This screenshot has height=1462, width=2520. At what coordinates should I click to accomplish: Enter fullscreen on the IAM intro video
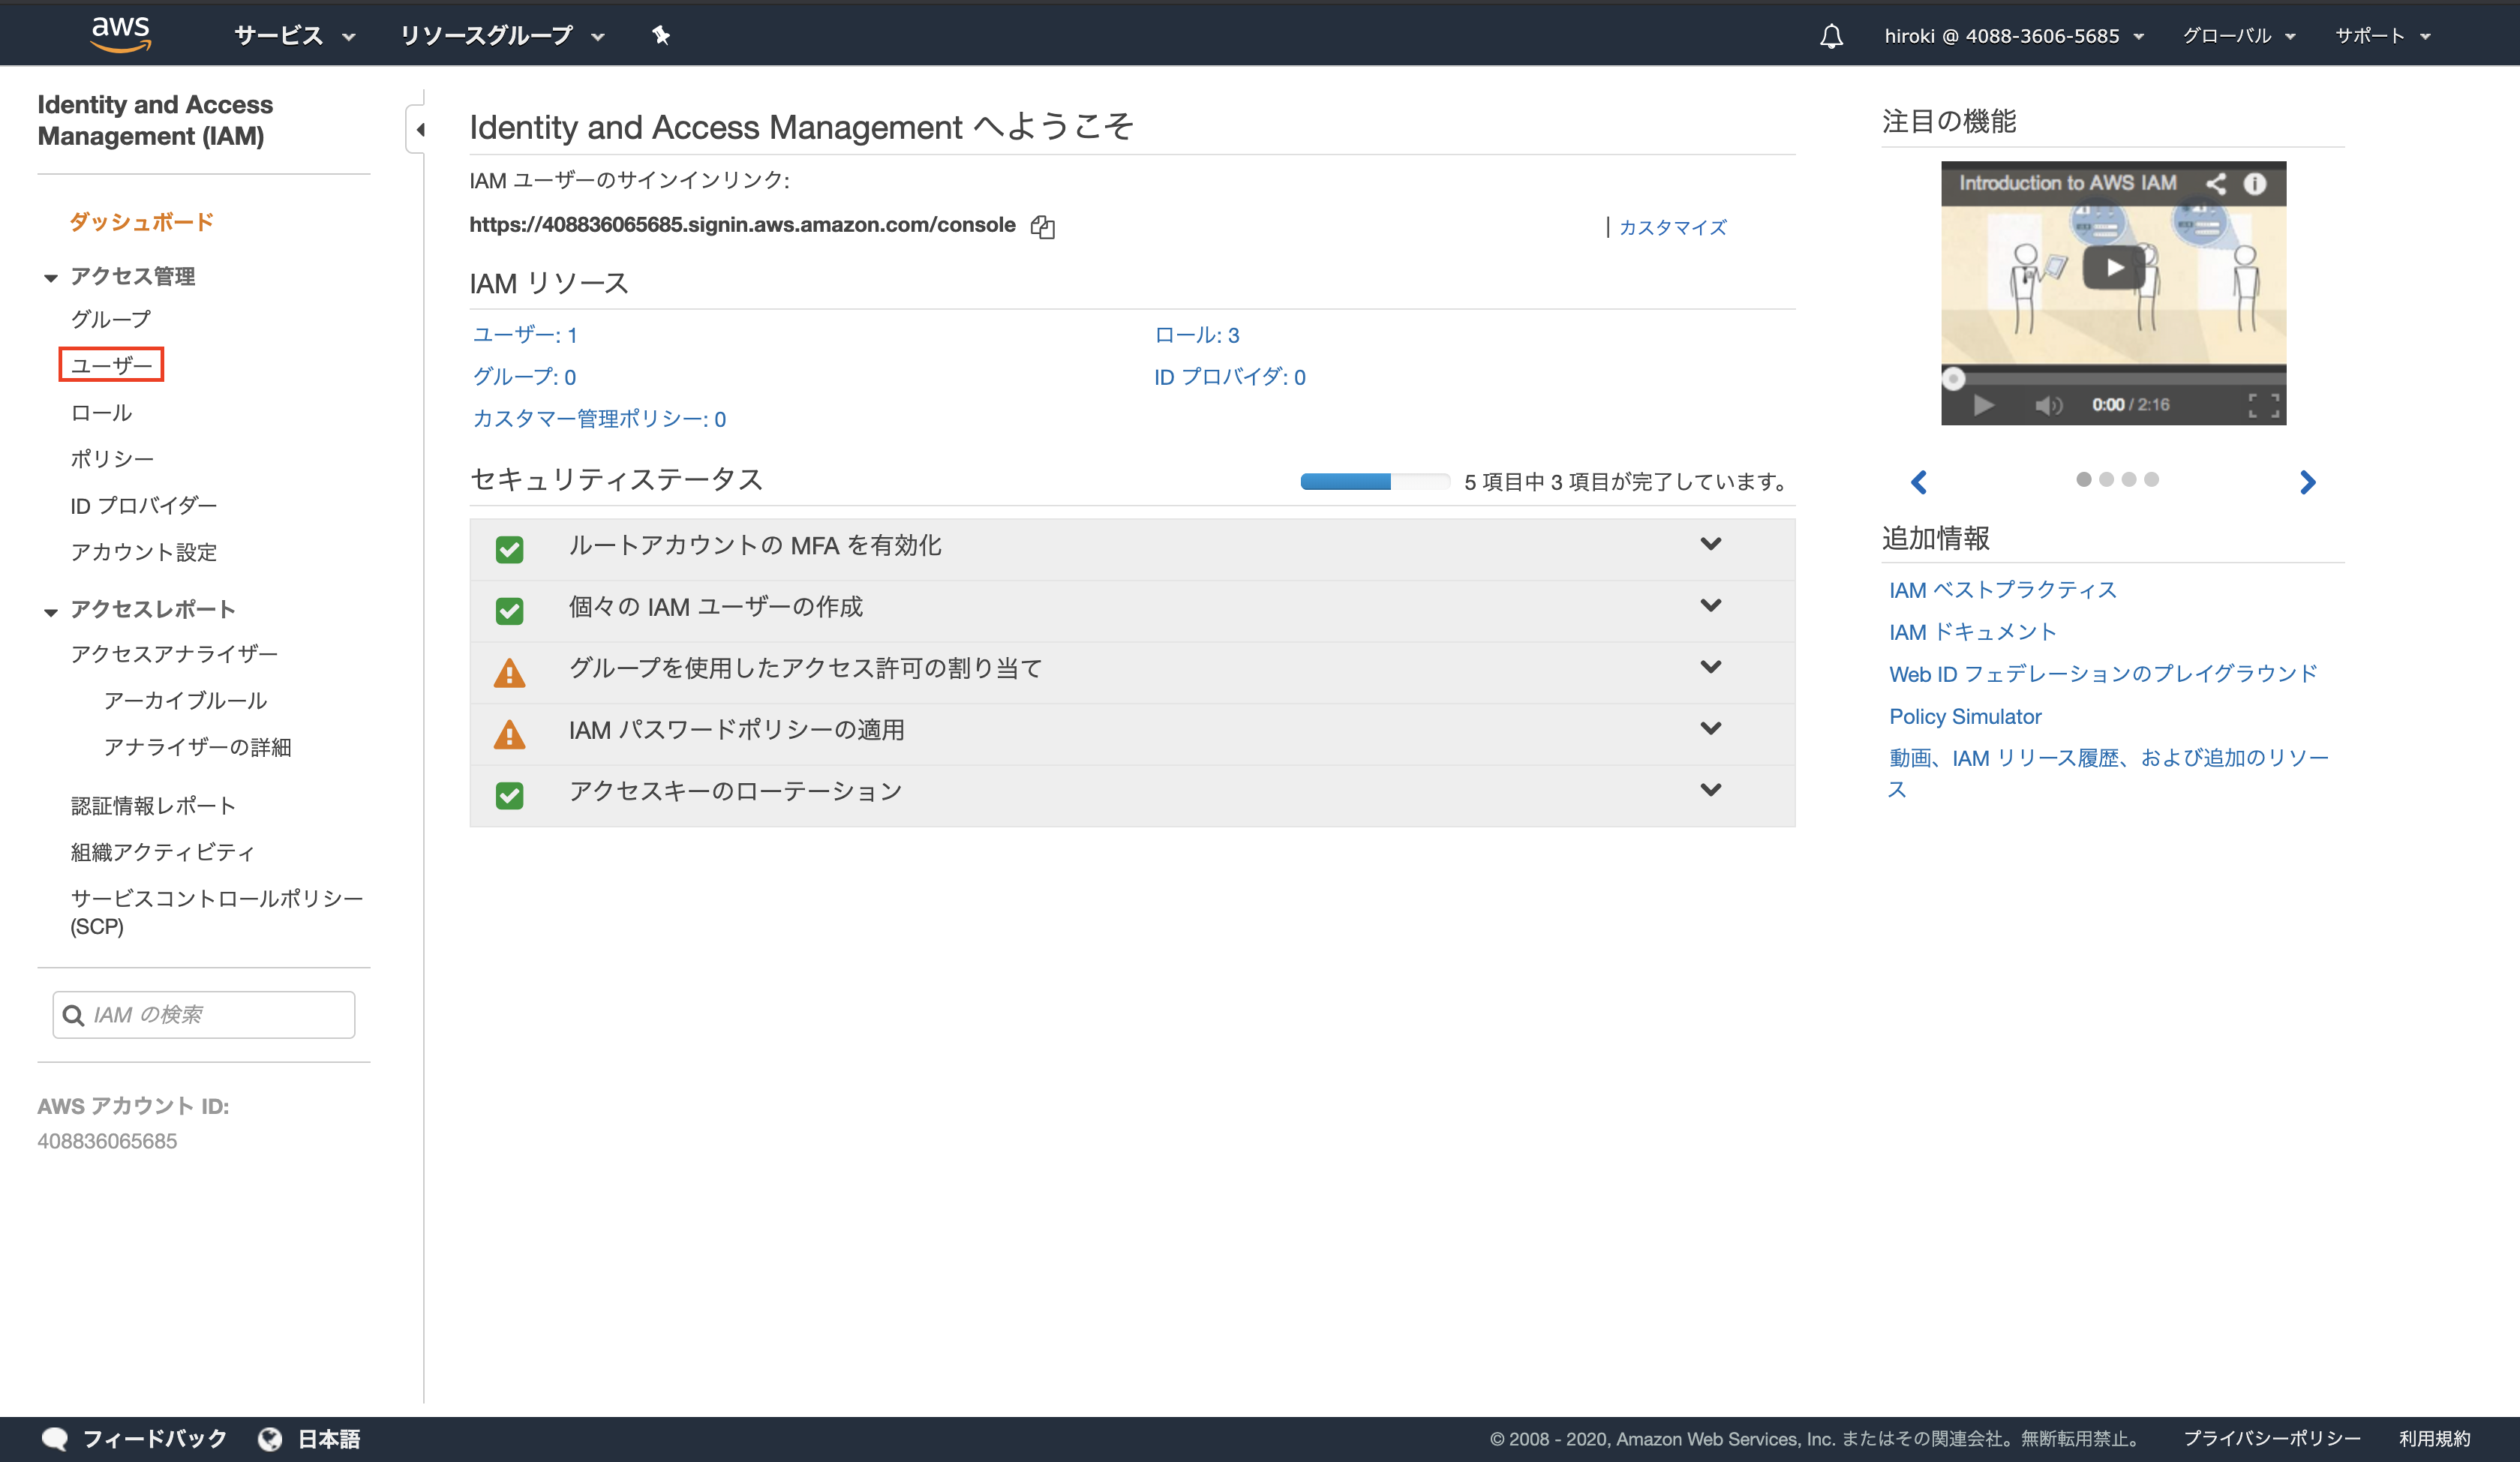[2263, 405]
